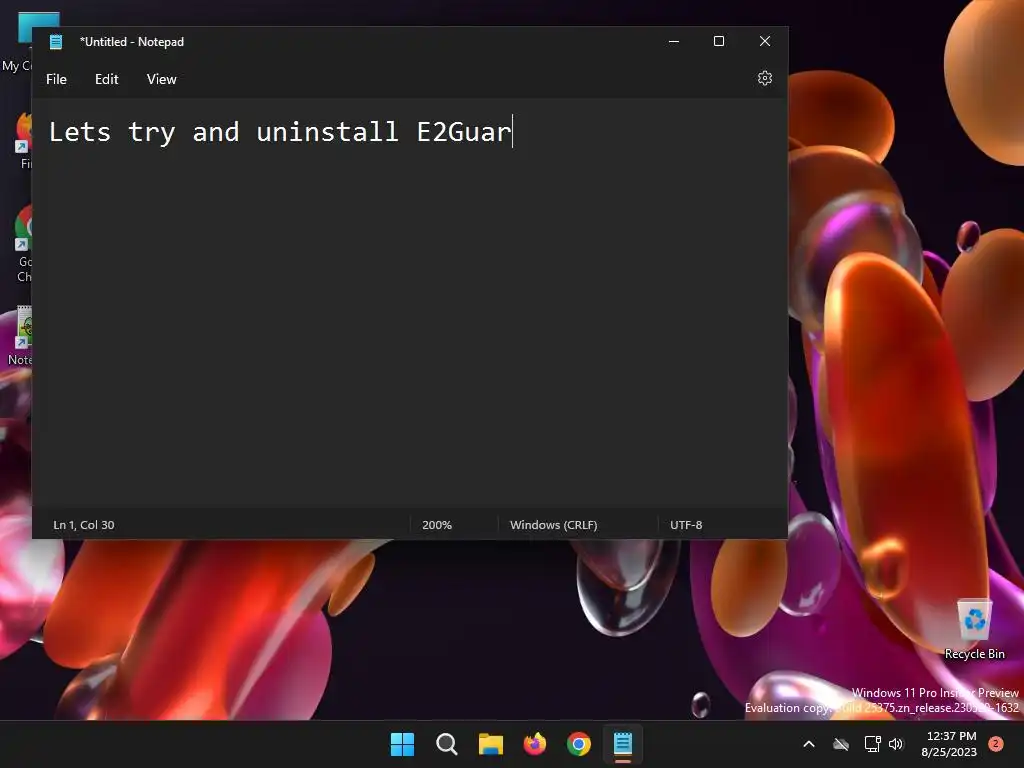
Task: Click the volume speaker tray icon
Action: [x=896, y=744]
